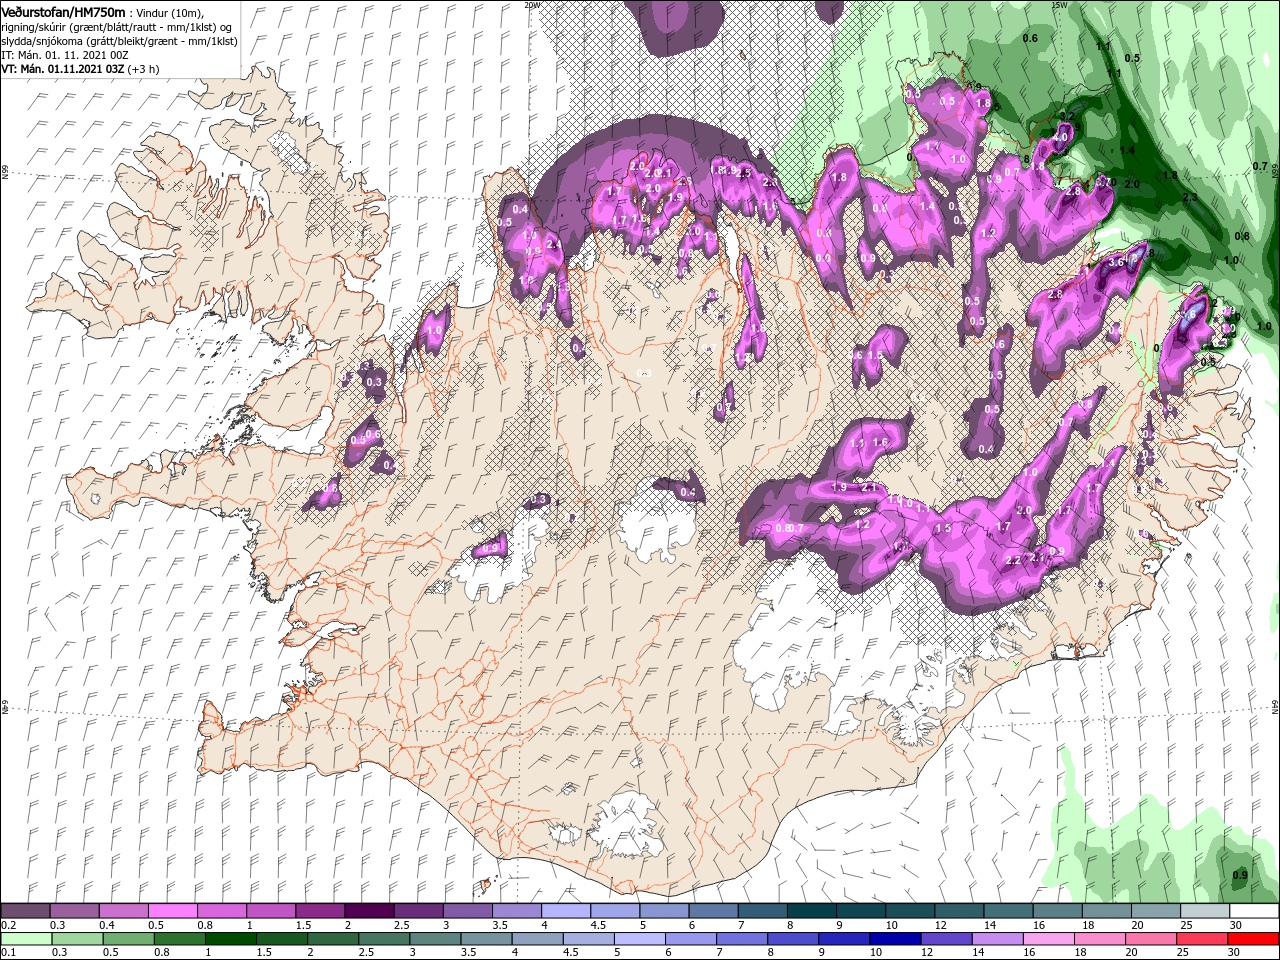The width and height of the screenshot is (1280, 960).
Task: Select the dark teal 8 swatch in the upper legend
Action: [x=810, y=911]
